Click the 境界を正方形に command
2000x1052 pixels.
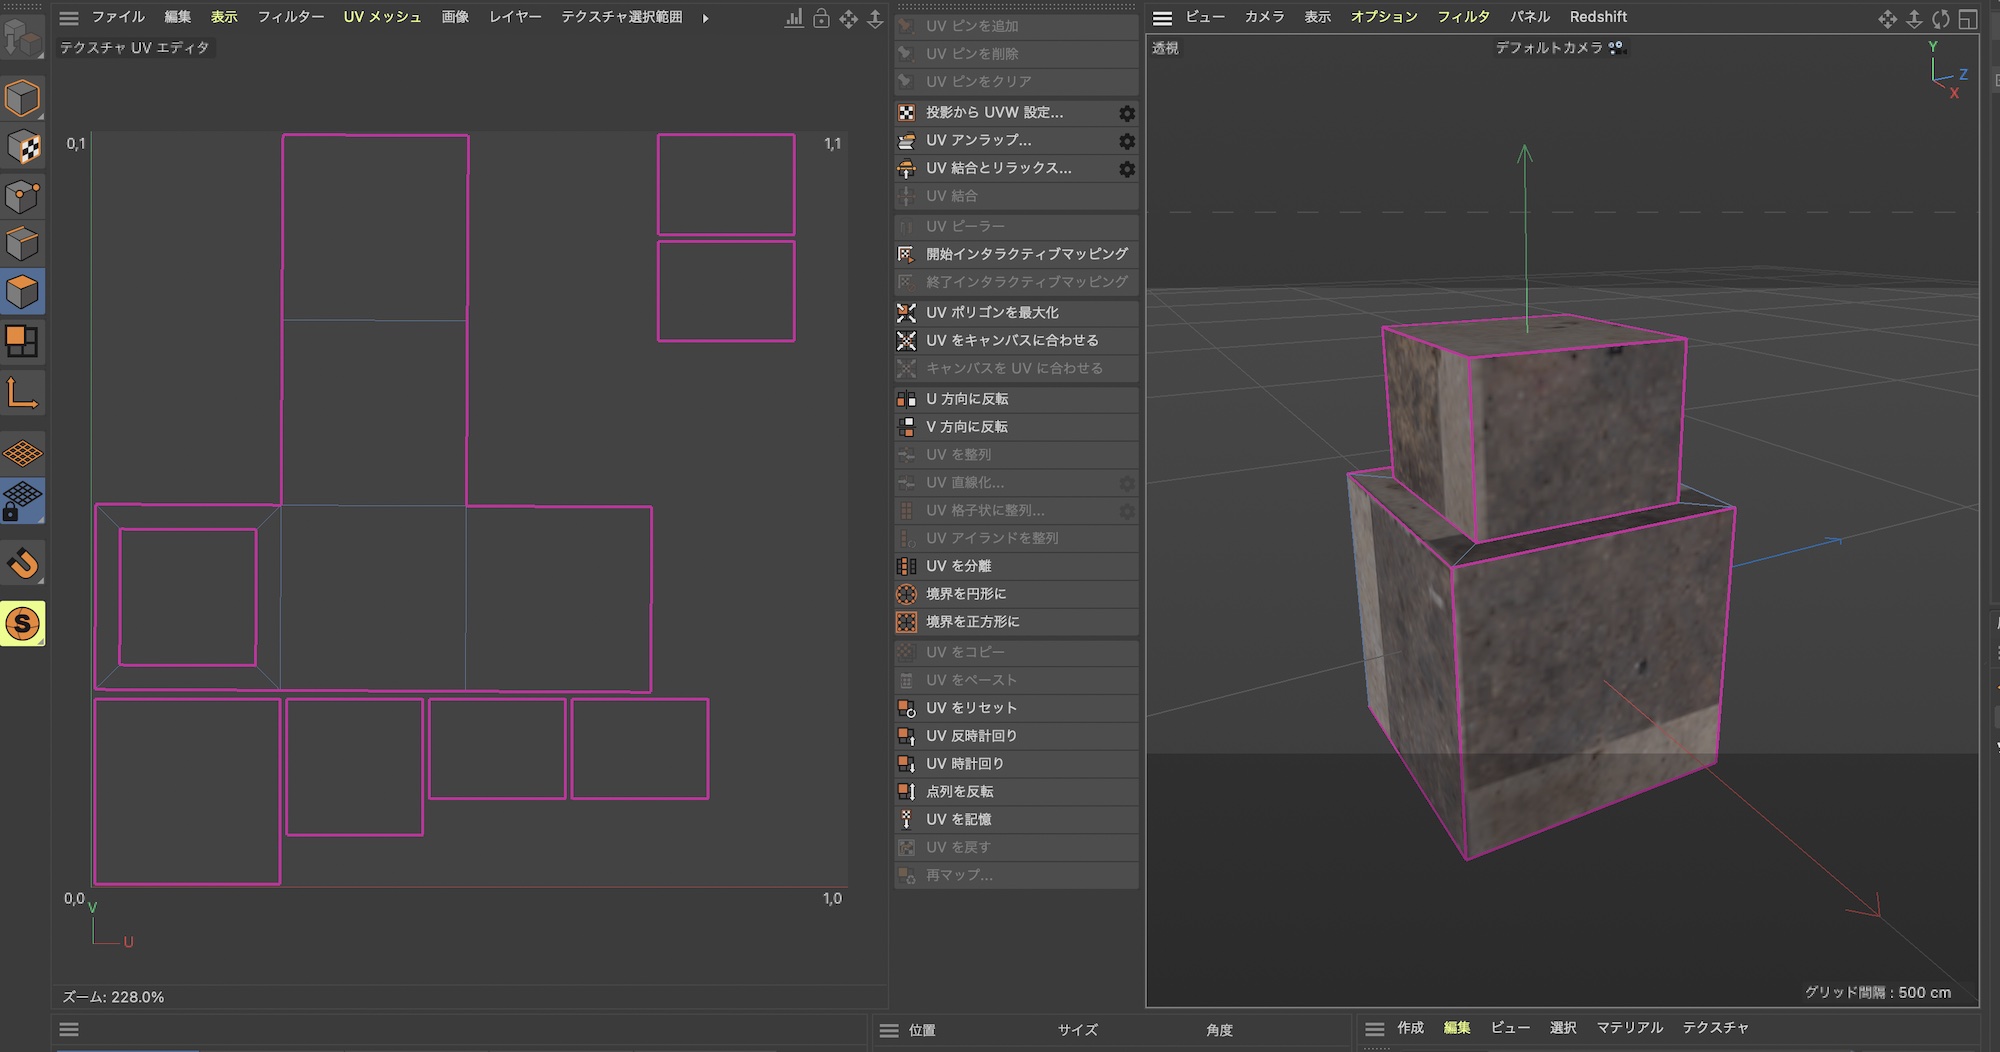point(972,621)
